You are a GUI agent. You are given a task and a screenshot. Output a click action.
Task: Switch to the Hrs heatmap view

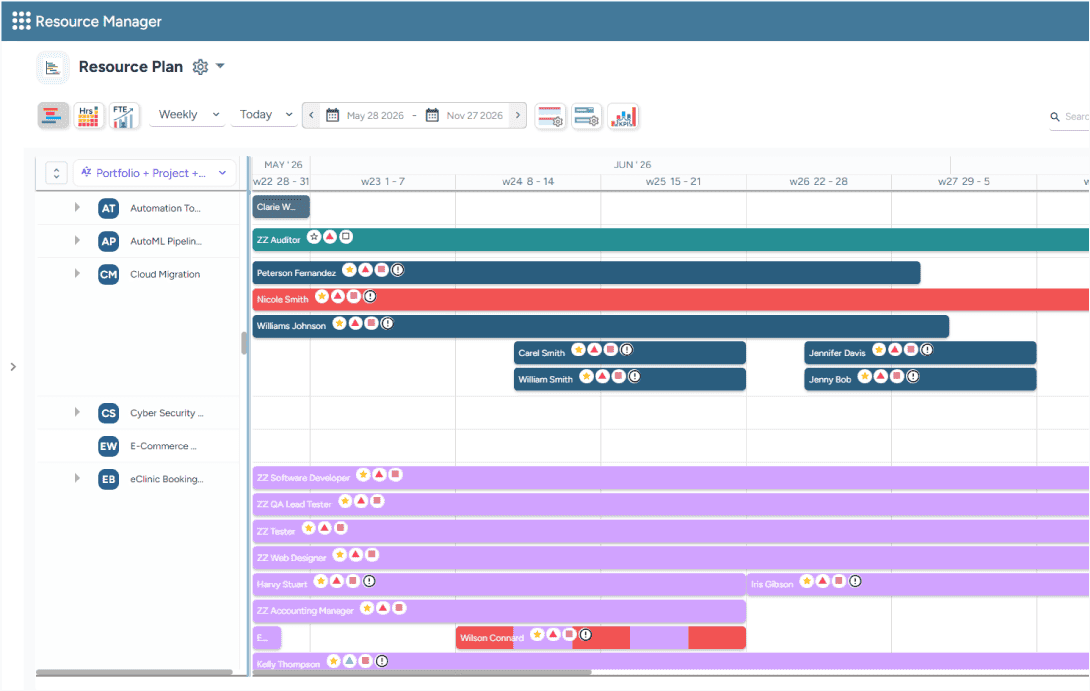point(88,116)
